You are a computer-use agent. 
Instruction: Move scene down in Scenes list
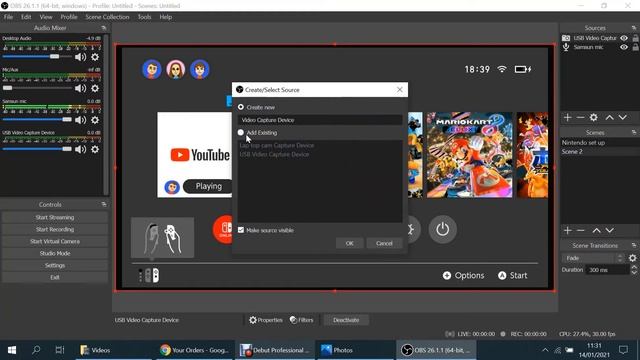(609, 231)
